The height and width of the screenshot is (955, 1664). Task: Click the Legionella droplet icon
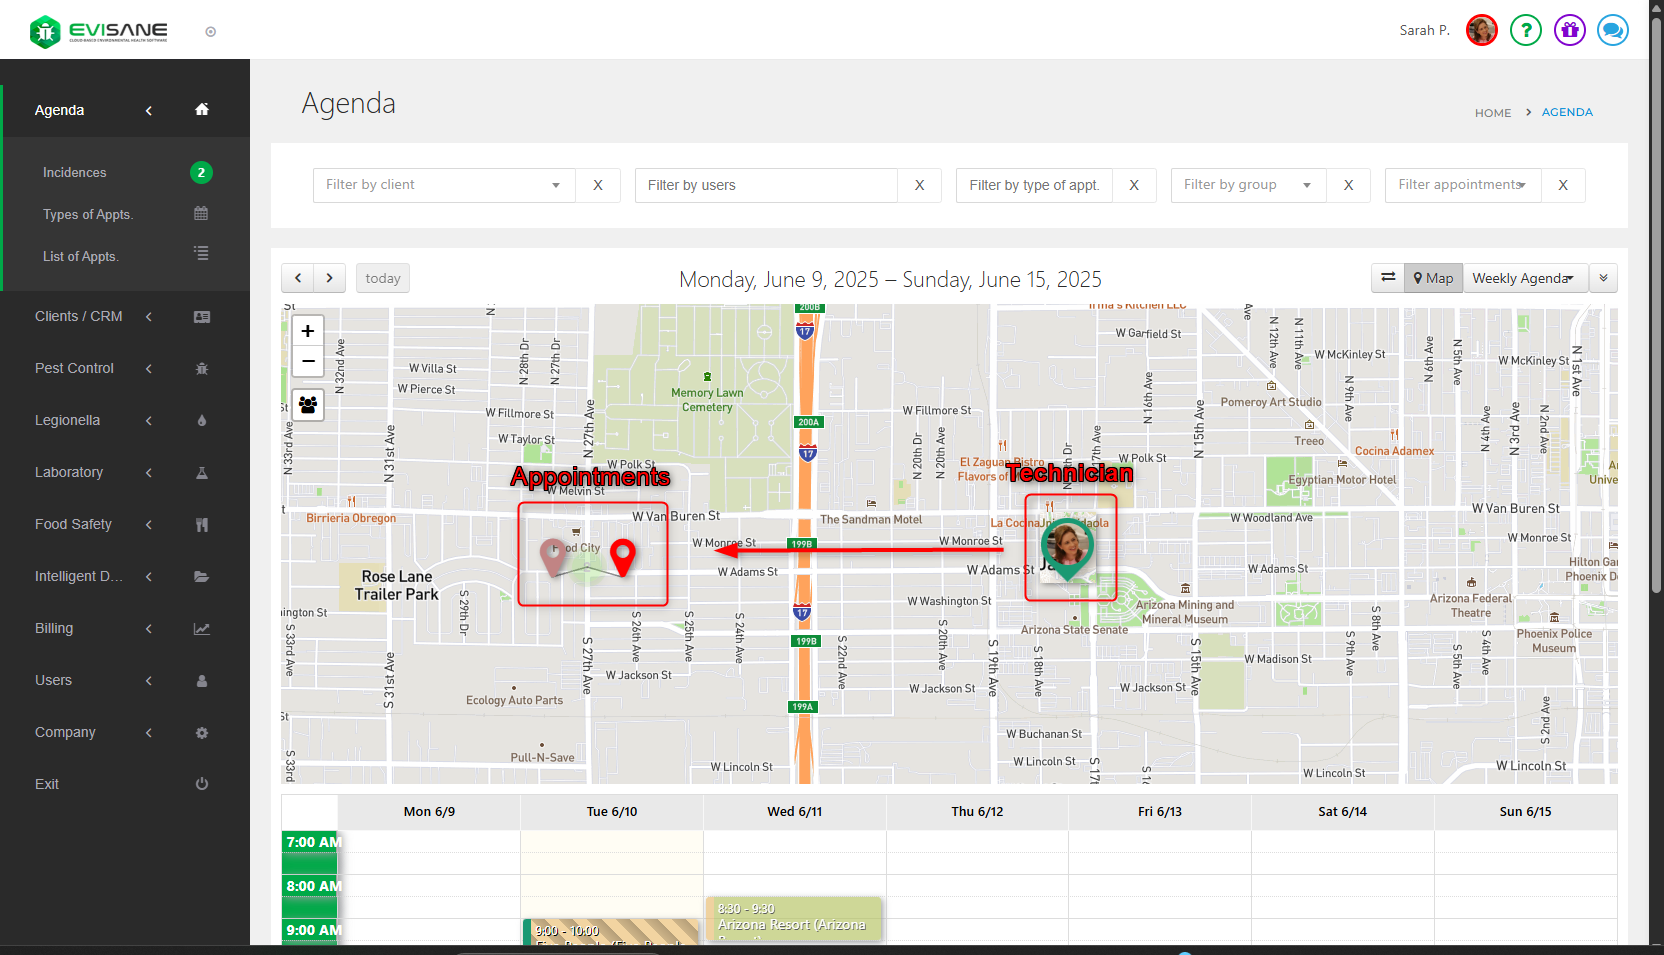202,421
